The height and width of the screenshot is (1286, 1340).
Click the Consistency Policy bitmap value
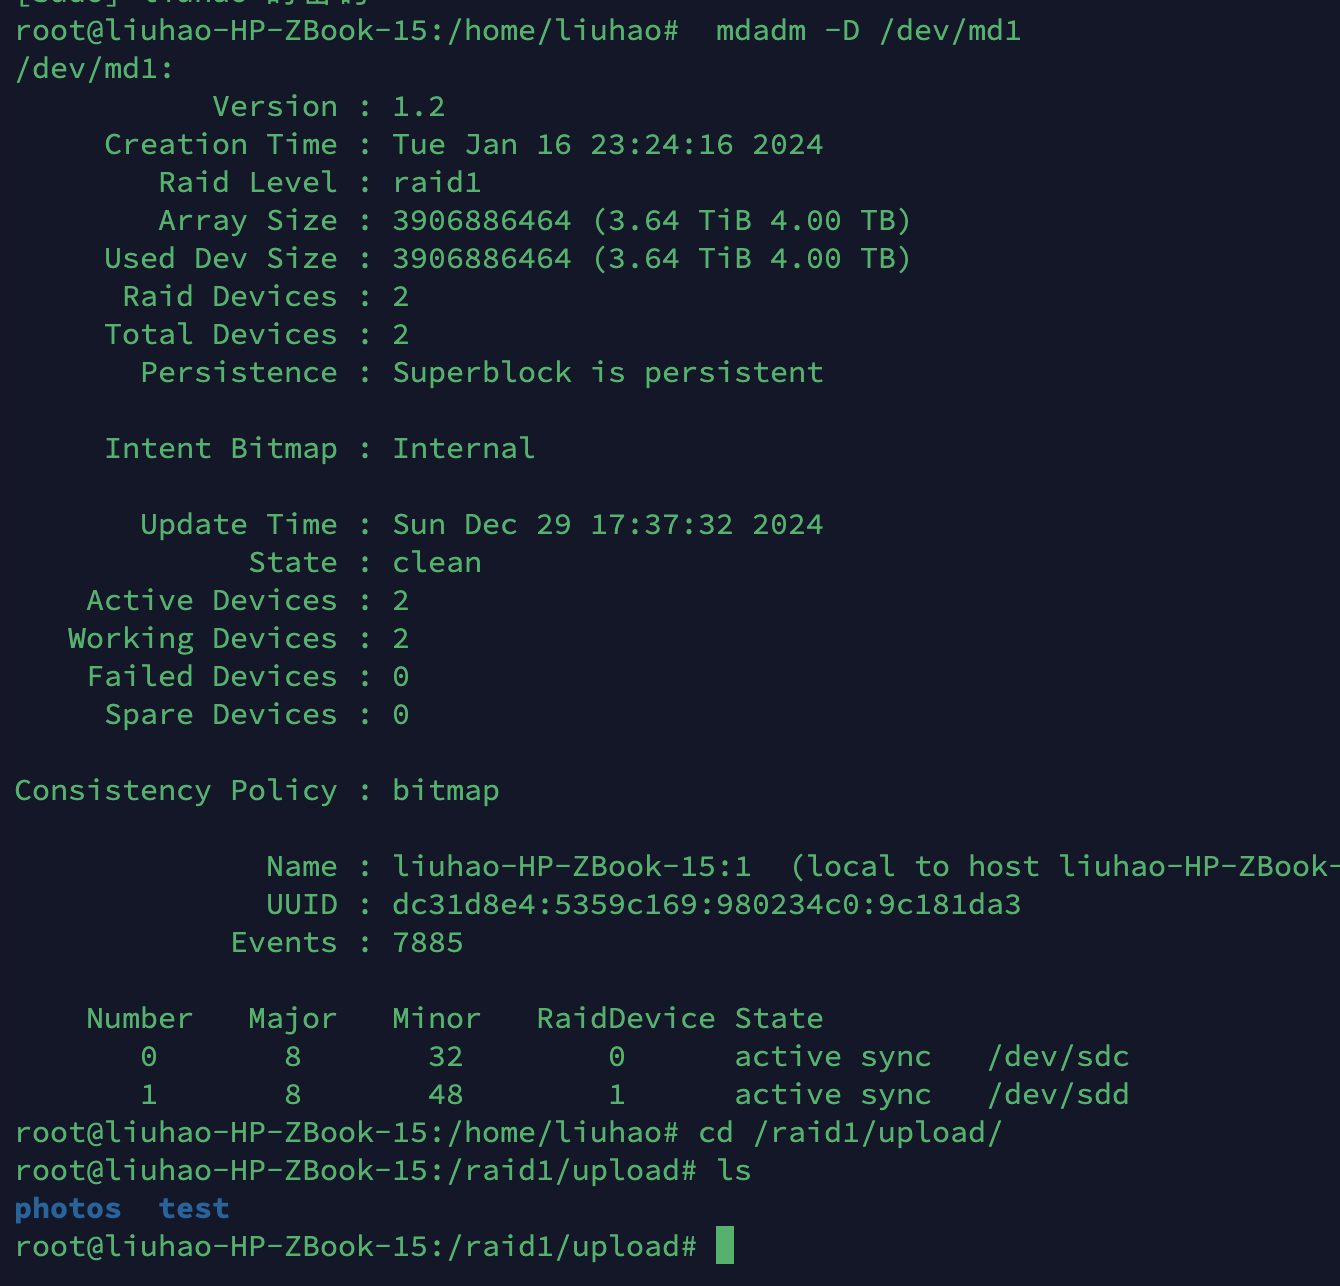click(x=445, y=791)
